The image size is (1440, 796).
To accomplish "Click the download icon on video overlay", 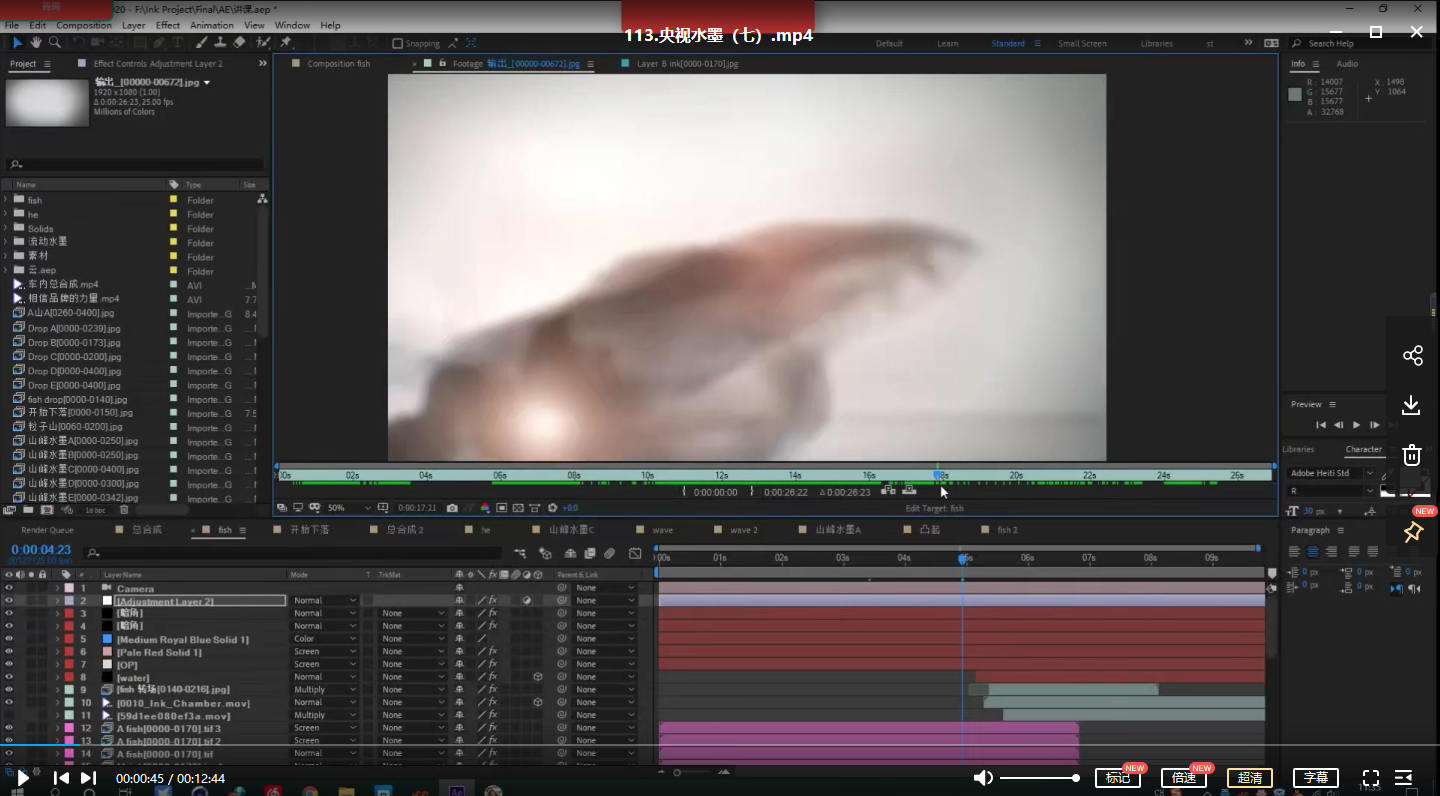I will pyautogui.click(x=1411, y=405).
